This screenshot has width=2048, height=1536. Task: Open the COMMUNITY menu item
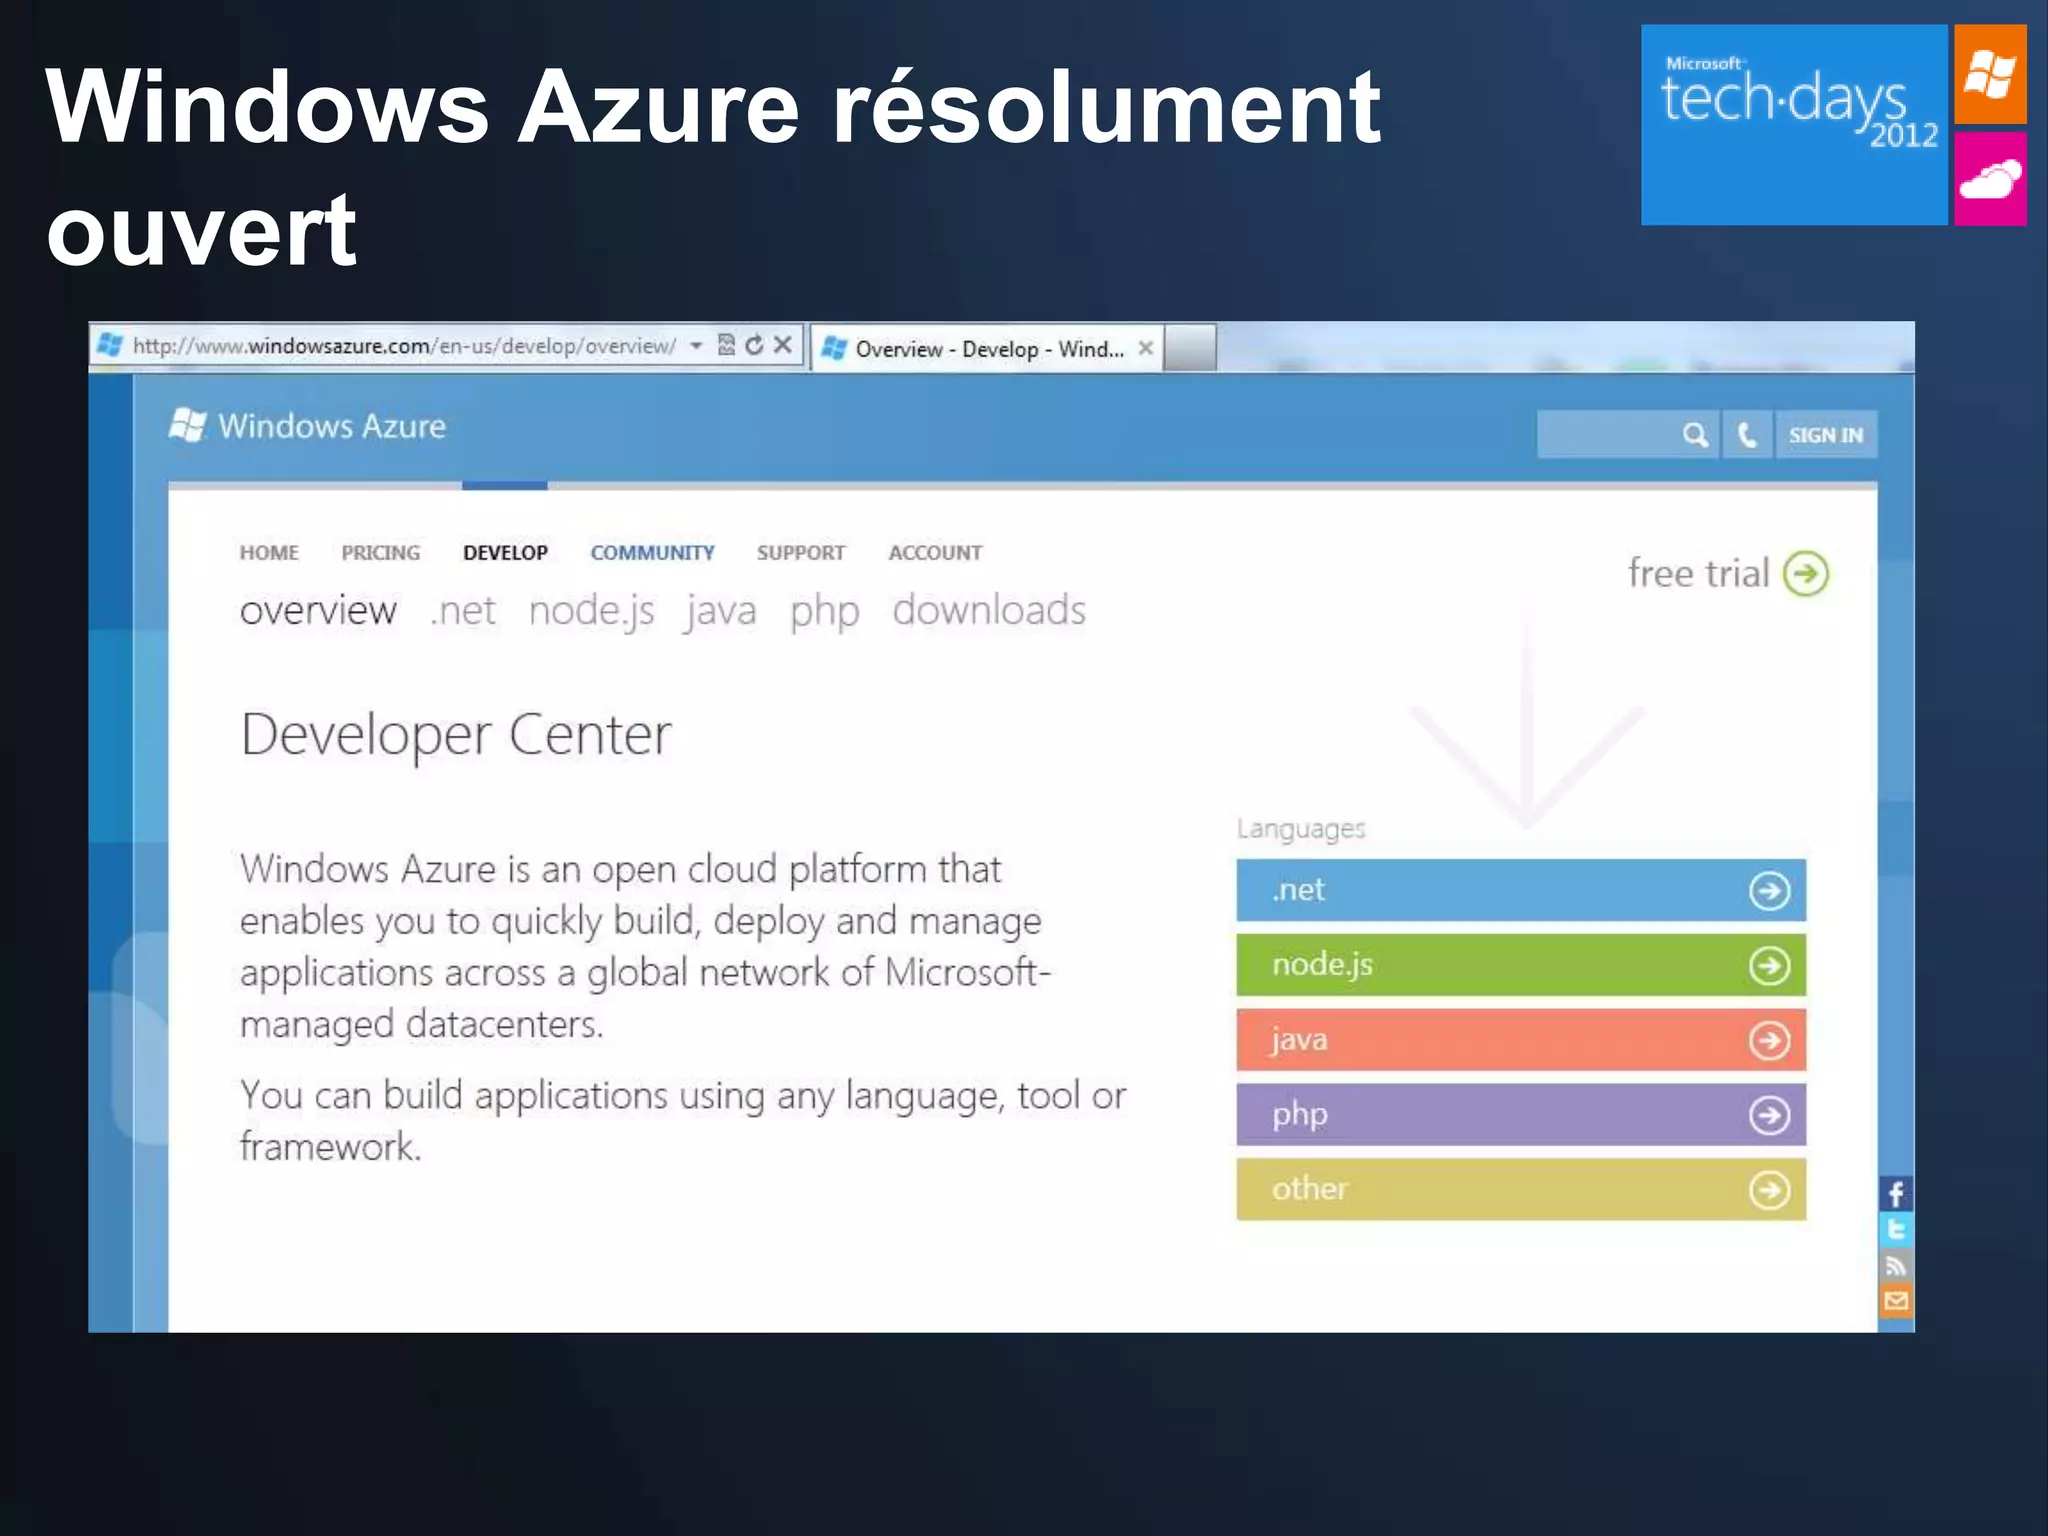click(652, 553)
